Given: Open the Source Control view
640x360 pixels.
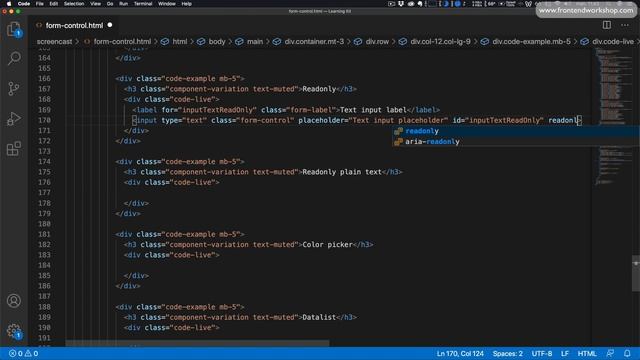Looking at the screenshot, I should [14, 88].
